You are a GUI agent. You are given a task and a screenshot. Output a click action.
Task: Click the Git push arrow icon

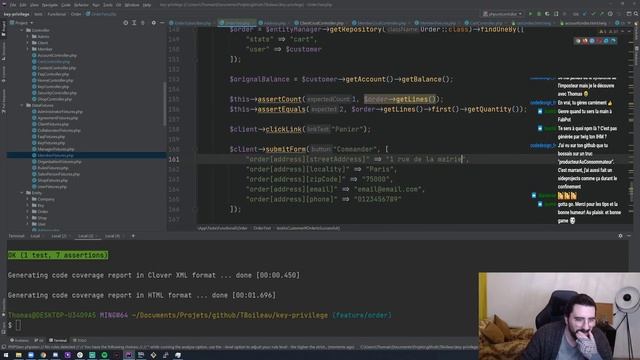pos(602,14)
